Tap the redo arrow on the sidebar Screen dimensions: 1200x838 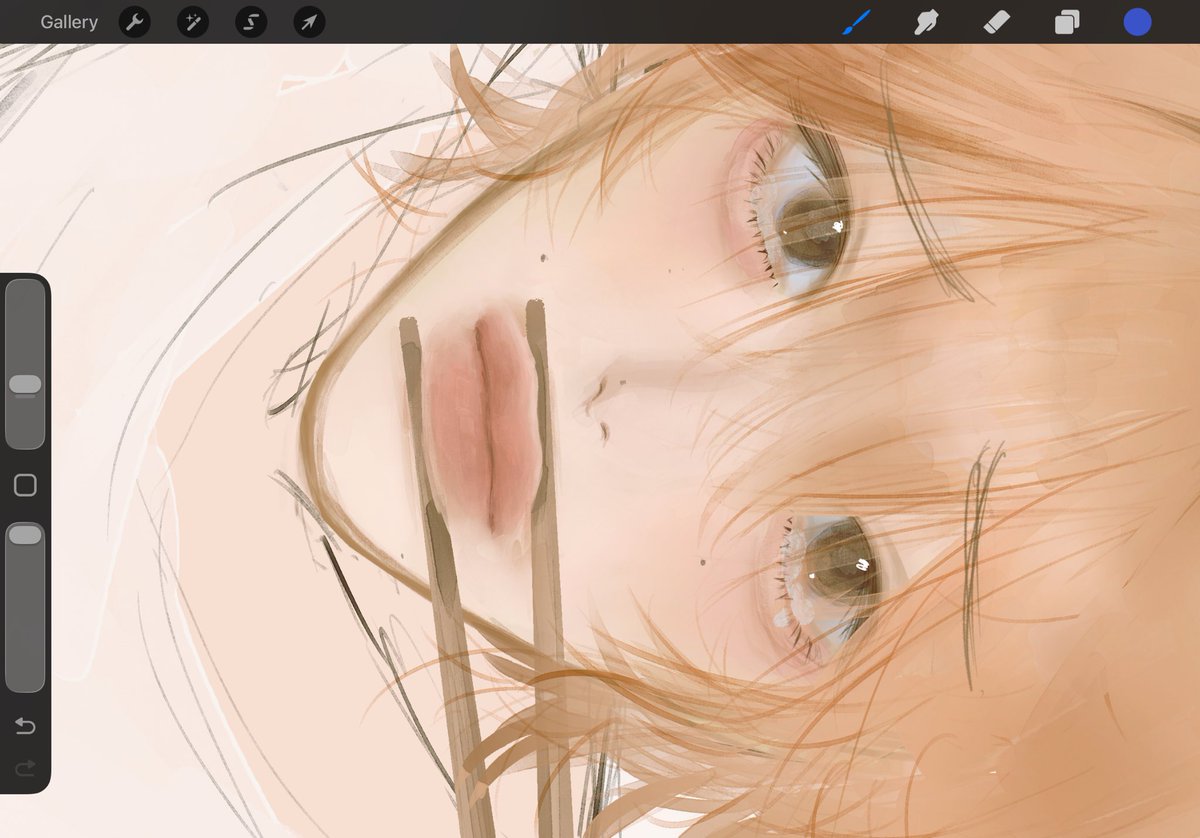pyautogui.click(x=24, y=769)
